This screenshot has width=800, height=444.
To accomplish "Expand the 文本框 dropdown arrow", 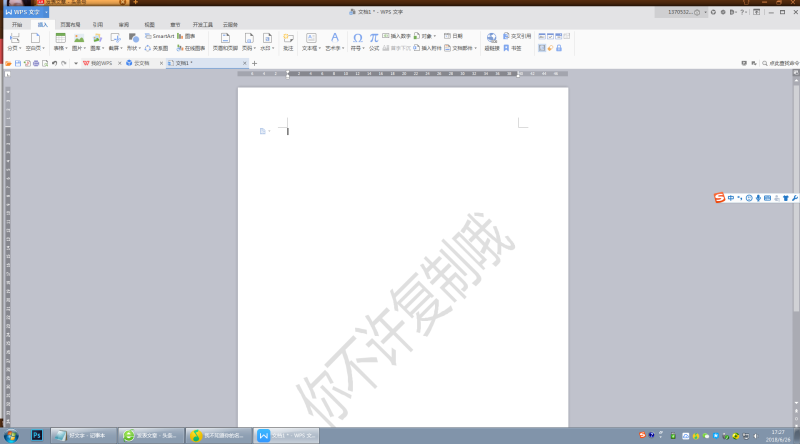I will click(x=320, y=48).
